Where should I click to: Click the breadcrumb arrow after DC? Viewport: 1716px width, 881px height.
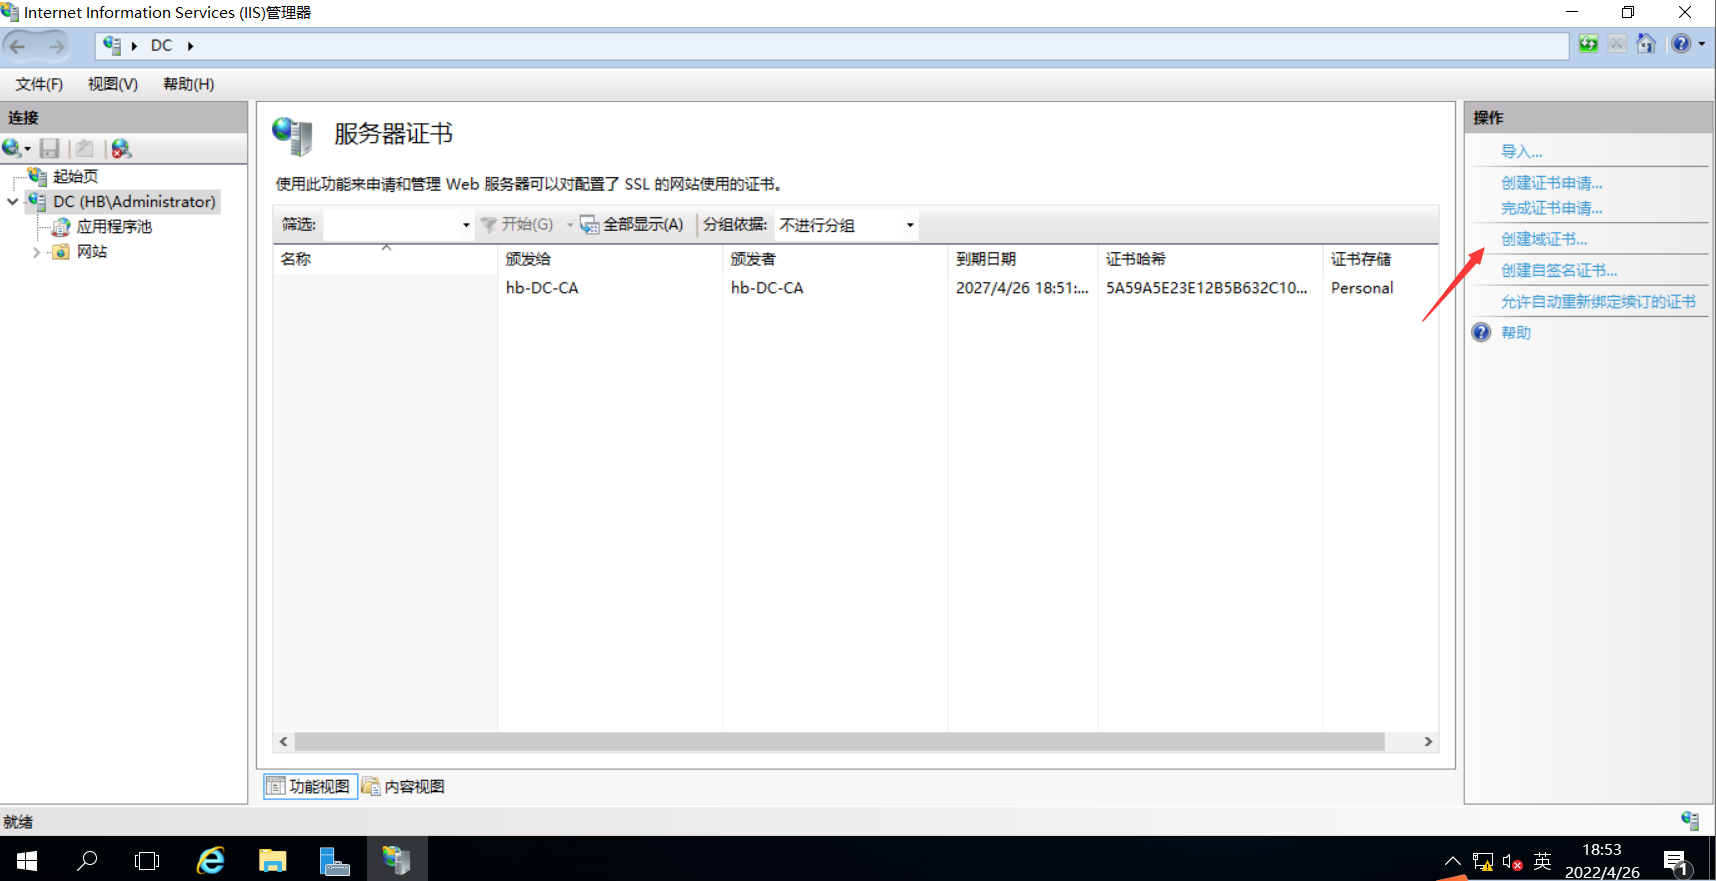tap(190, 46)
